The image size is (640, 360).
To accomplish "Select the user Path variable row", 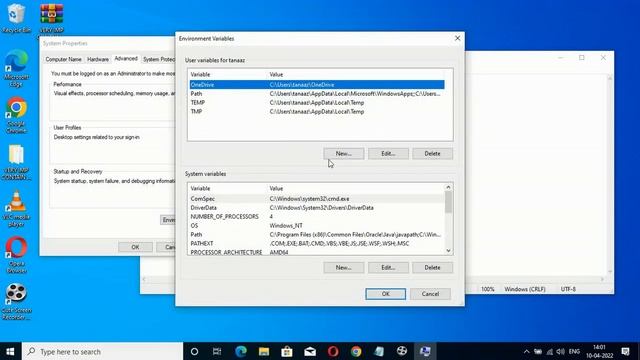I will click(x=317, y=93).
